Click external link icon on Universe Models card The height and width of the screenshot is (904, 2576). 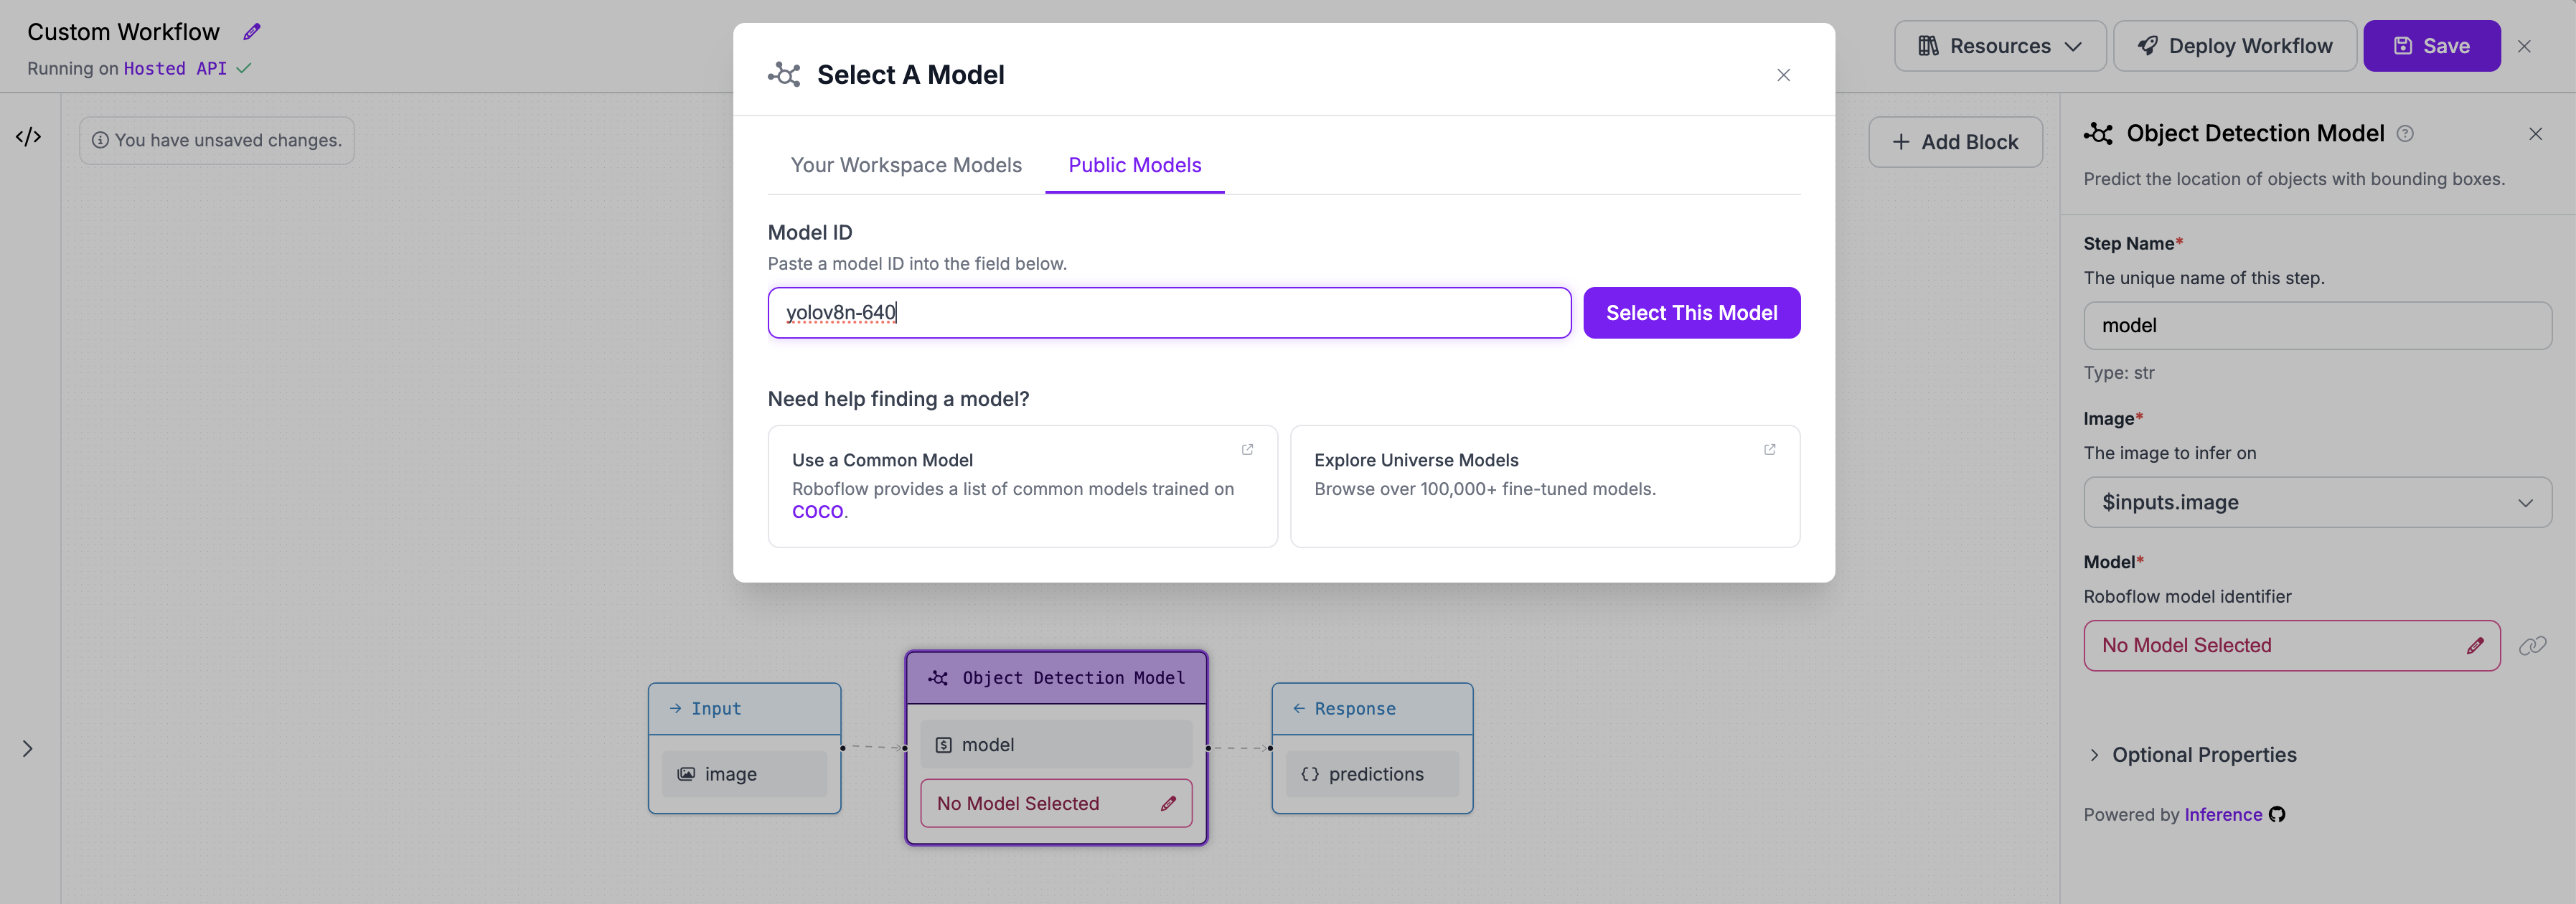tap(1769, 450)
